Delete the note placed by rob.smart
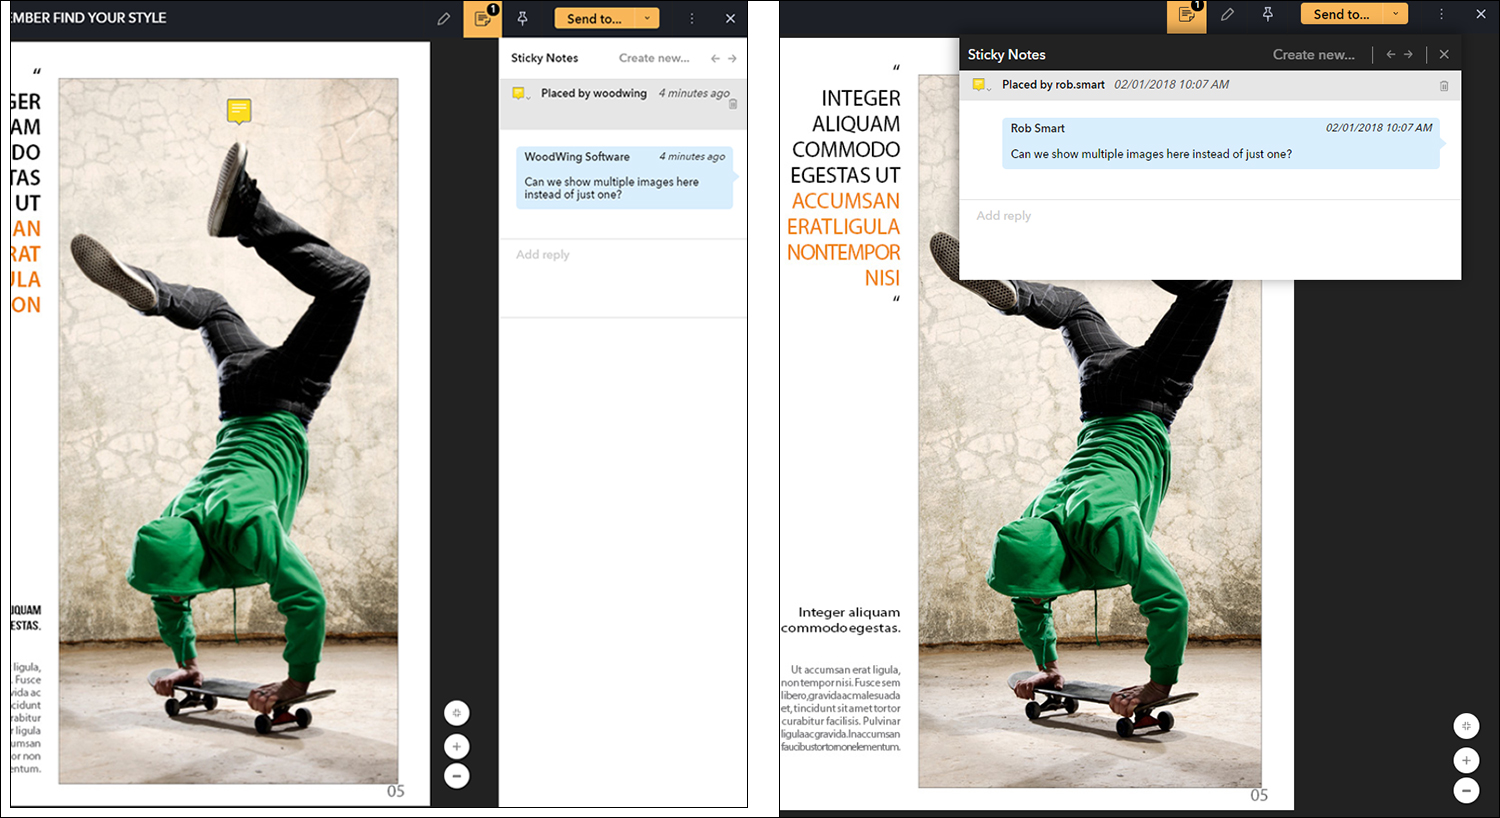 1444,86
